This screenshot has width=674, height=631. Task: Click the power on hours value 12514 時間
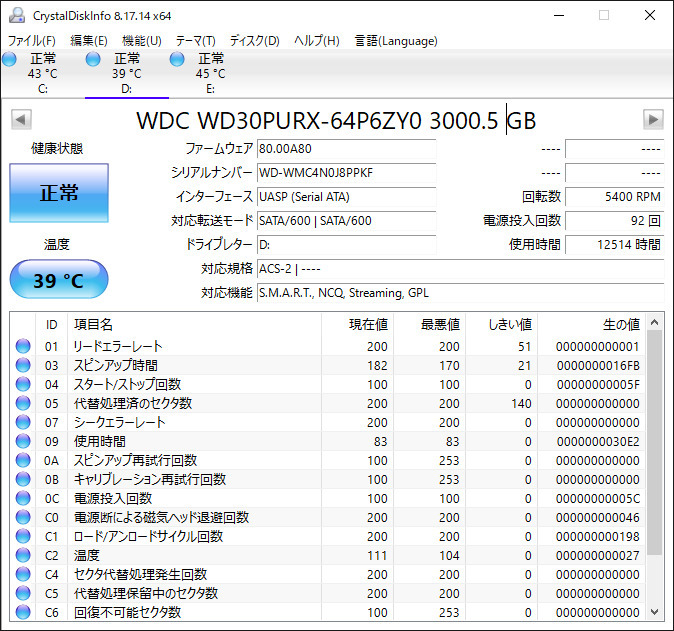click(615, 245)
